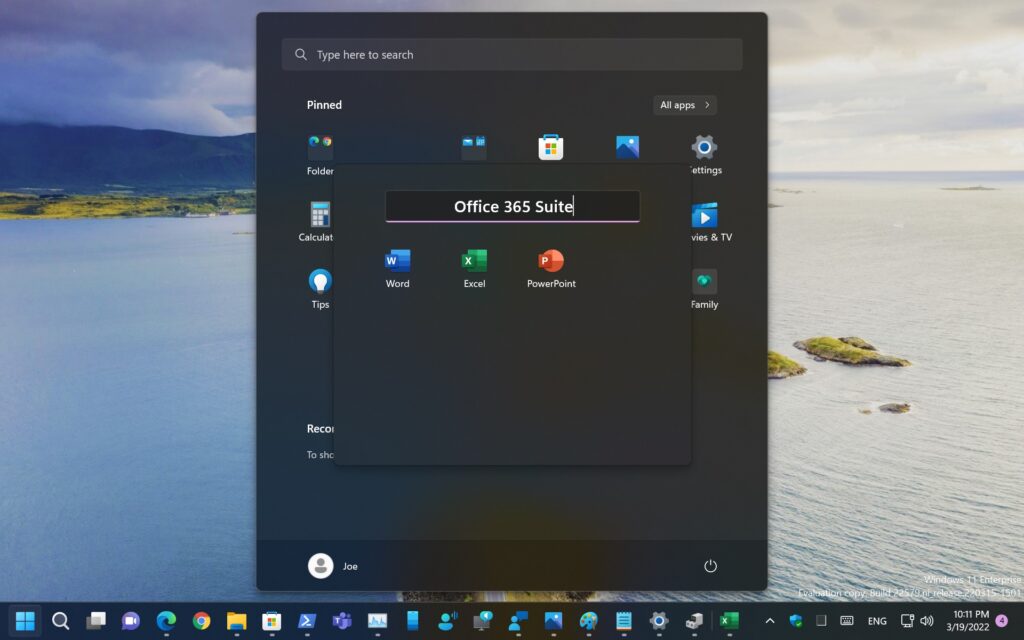Open the Joe user account menu
The width and height of the screenshot is (1024, 640).
point(333,566)
